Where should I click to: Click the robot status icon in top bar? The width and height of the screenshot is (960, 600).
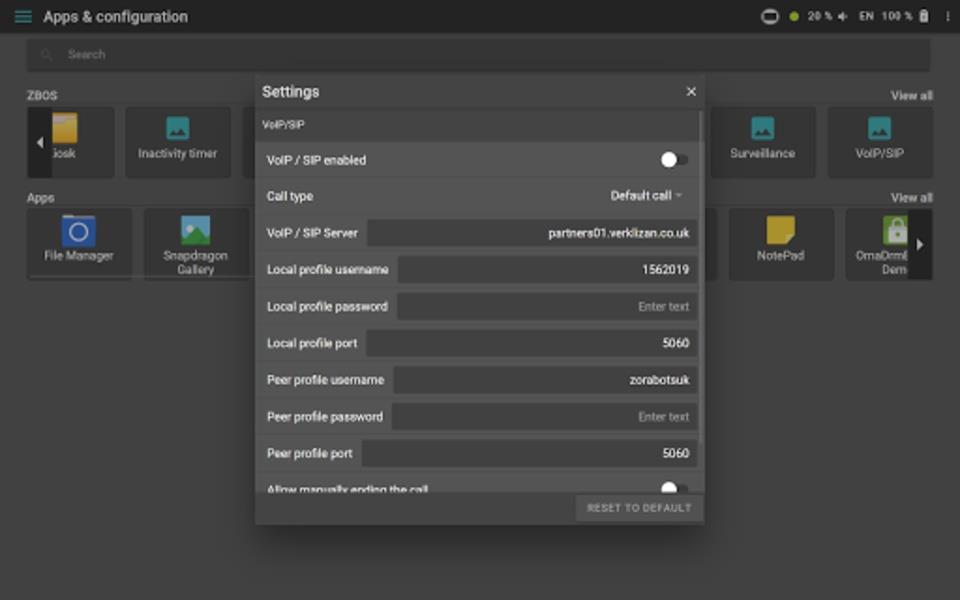[x=770, y=17]
